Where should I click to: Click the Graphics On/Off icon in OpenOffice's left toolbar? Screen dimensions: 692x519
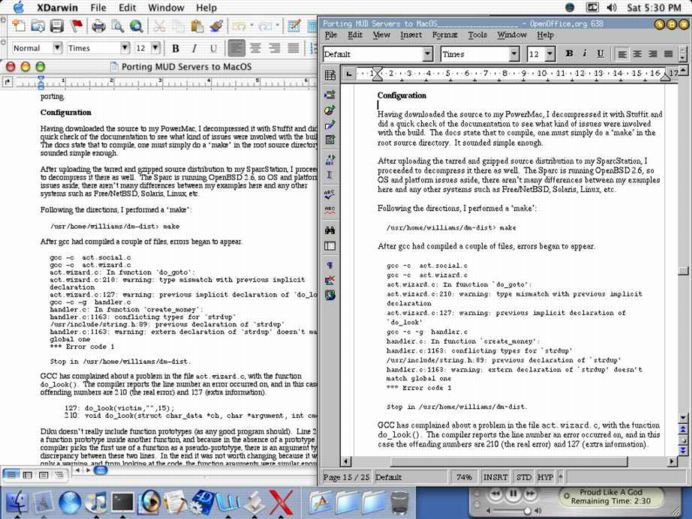330,280
